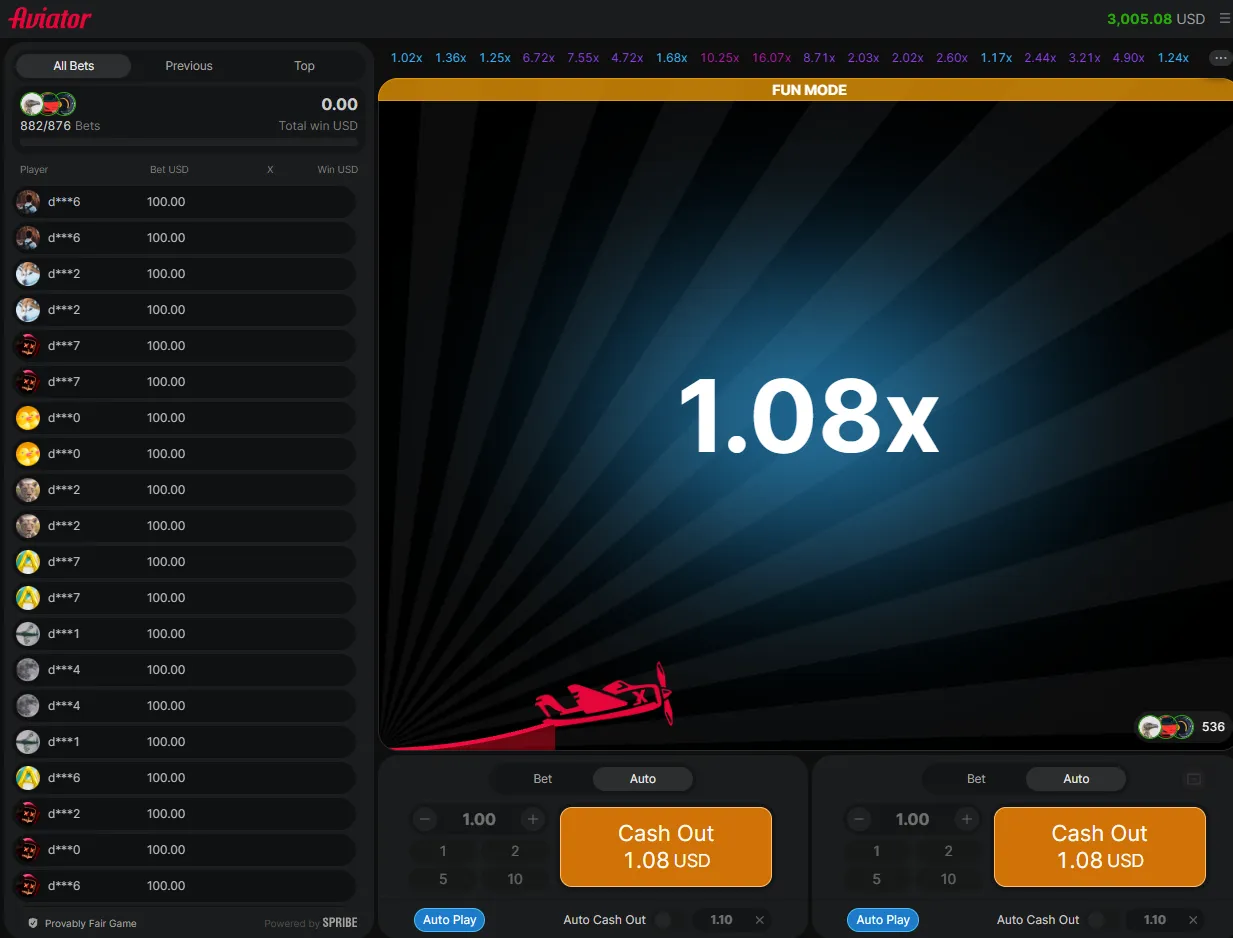Choose quick amount 2 in first bet panel
Screen dimensions: 1233x938
[x=515, y=851]
